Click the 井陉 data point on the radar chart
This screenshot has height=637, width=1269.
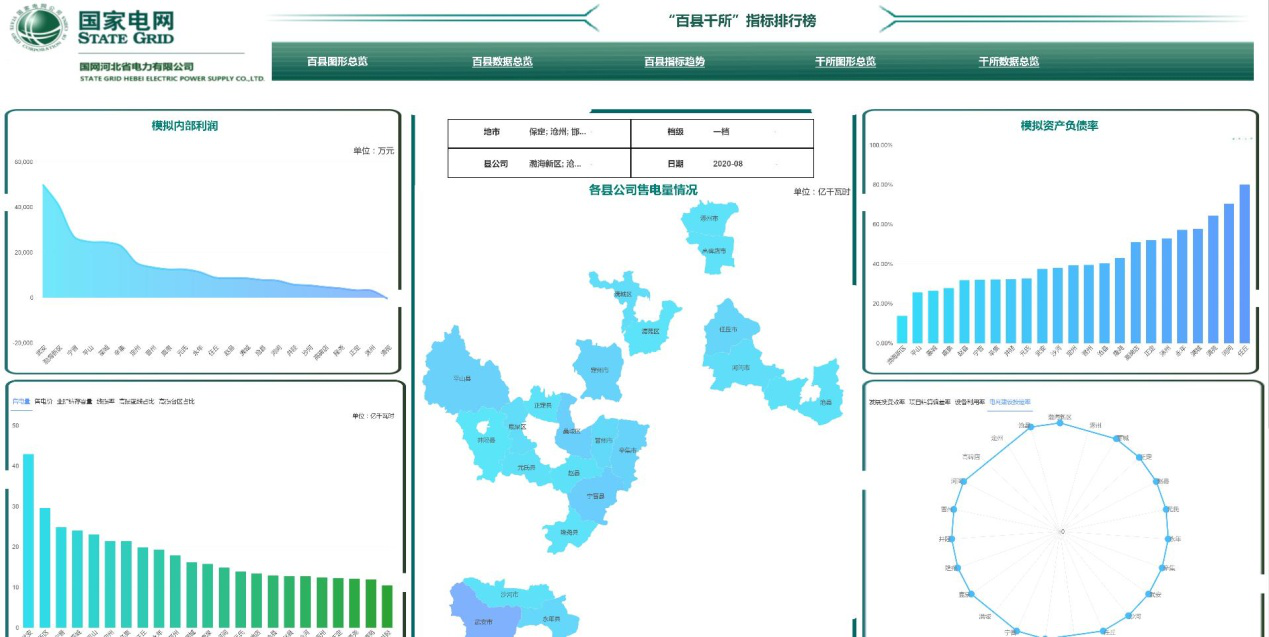click(946, 539)
